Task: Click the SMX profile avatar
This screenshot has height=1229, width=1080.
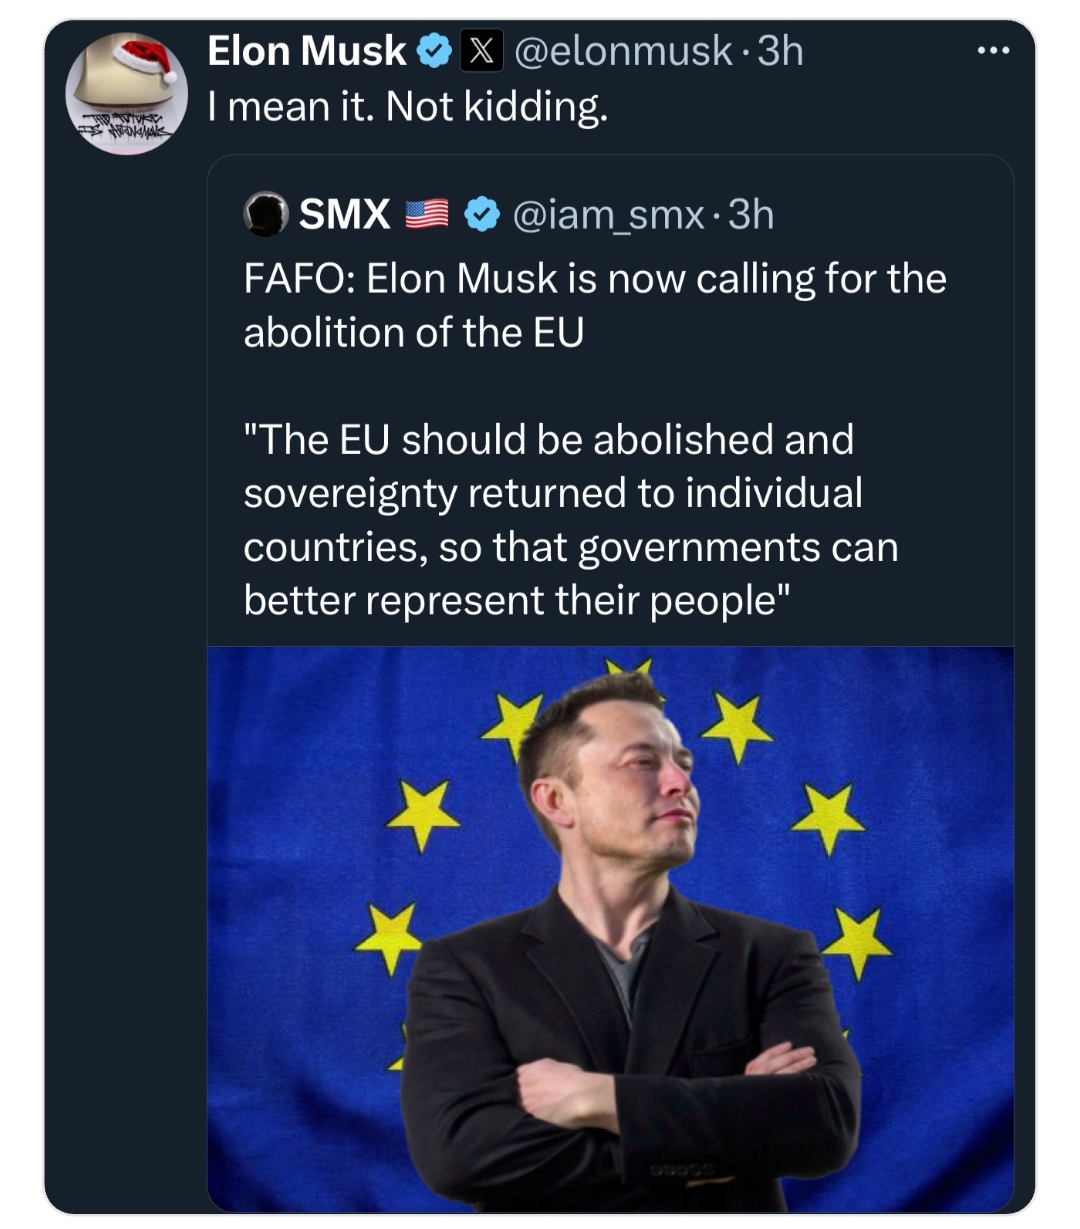Action: coord(266,214)
